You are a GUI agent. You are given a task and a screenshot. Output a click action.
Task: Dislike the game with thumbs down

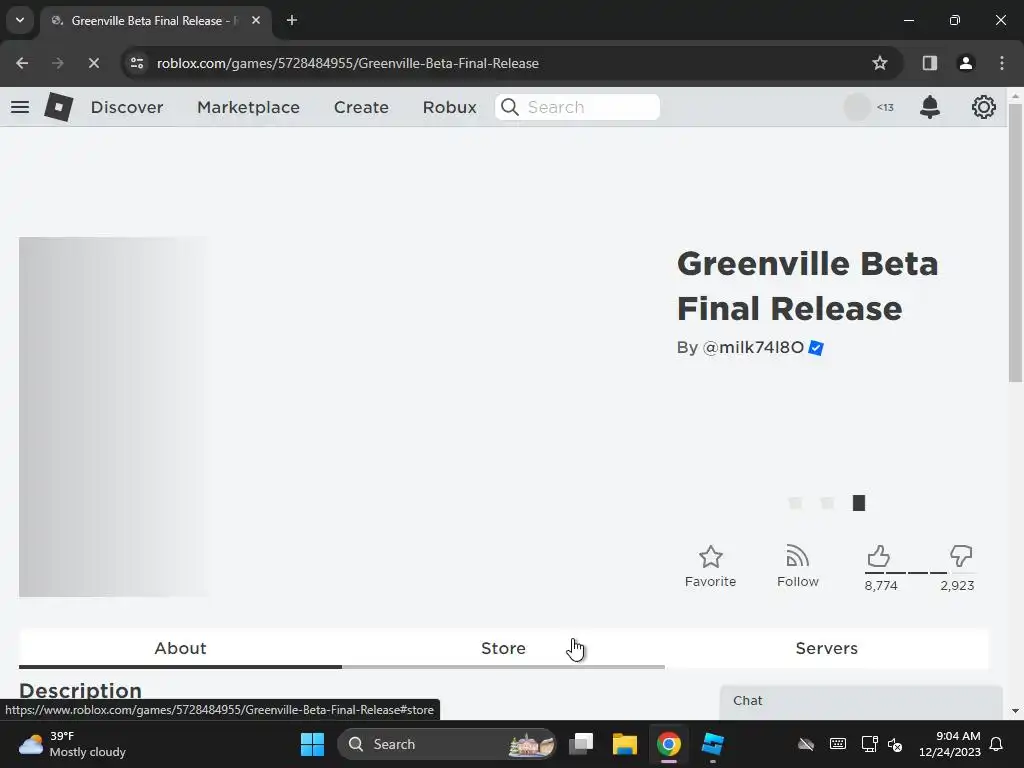click(x=961, y=556)
